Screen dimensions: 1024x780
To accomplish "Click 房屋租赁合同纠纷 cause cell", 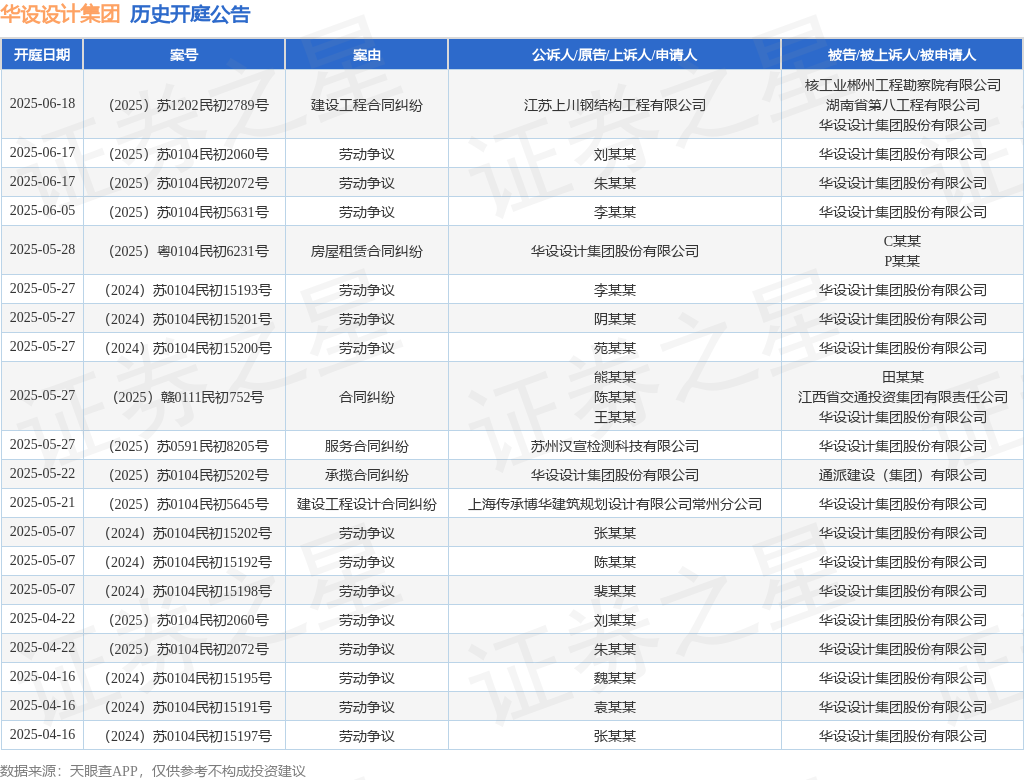I will 366,251.
